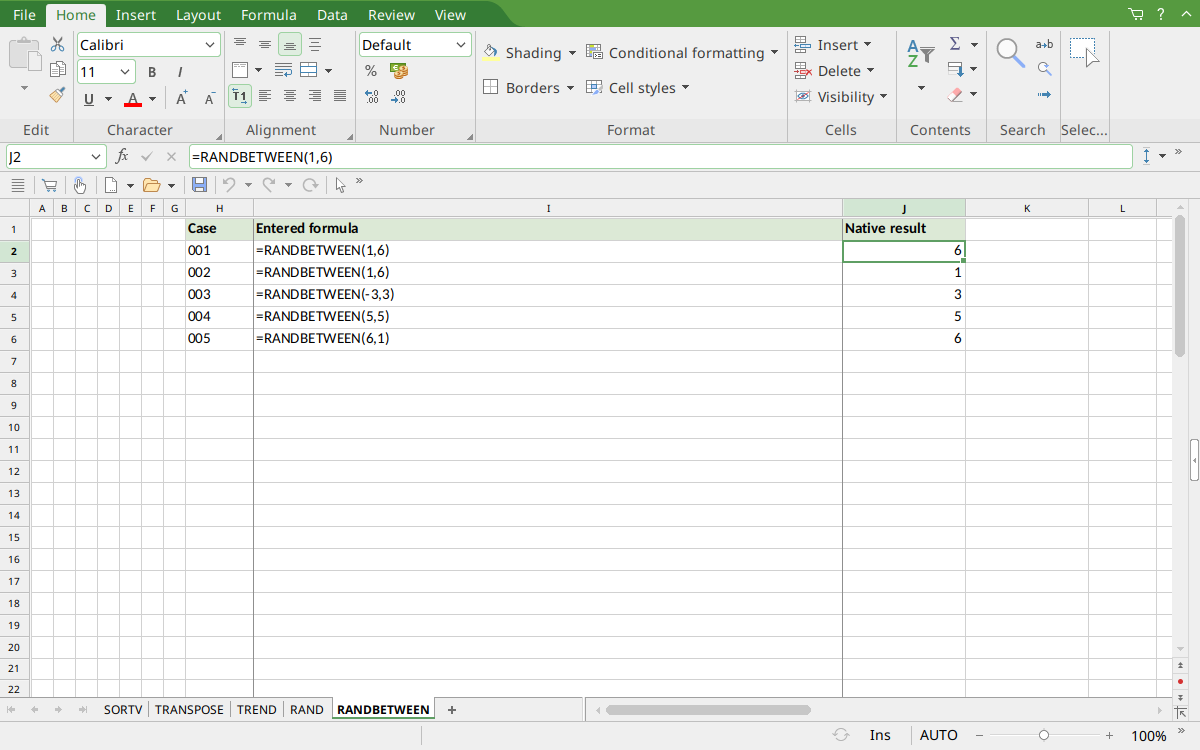
Task: Toggle Italic formatting
Action: [180, 72]
